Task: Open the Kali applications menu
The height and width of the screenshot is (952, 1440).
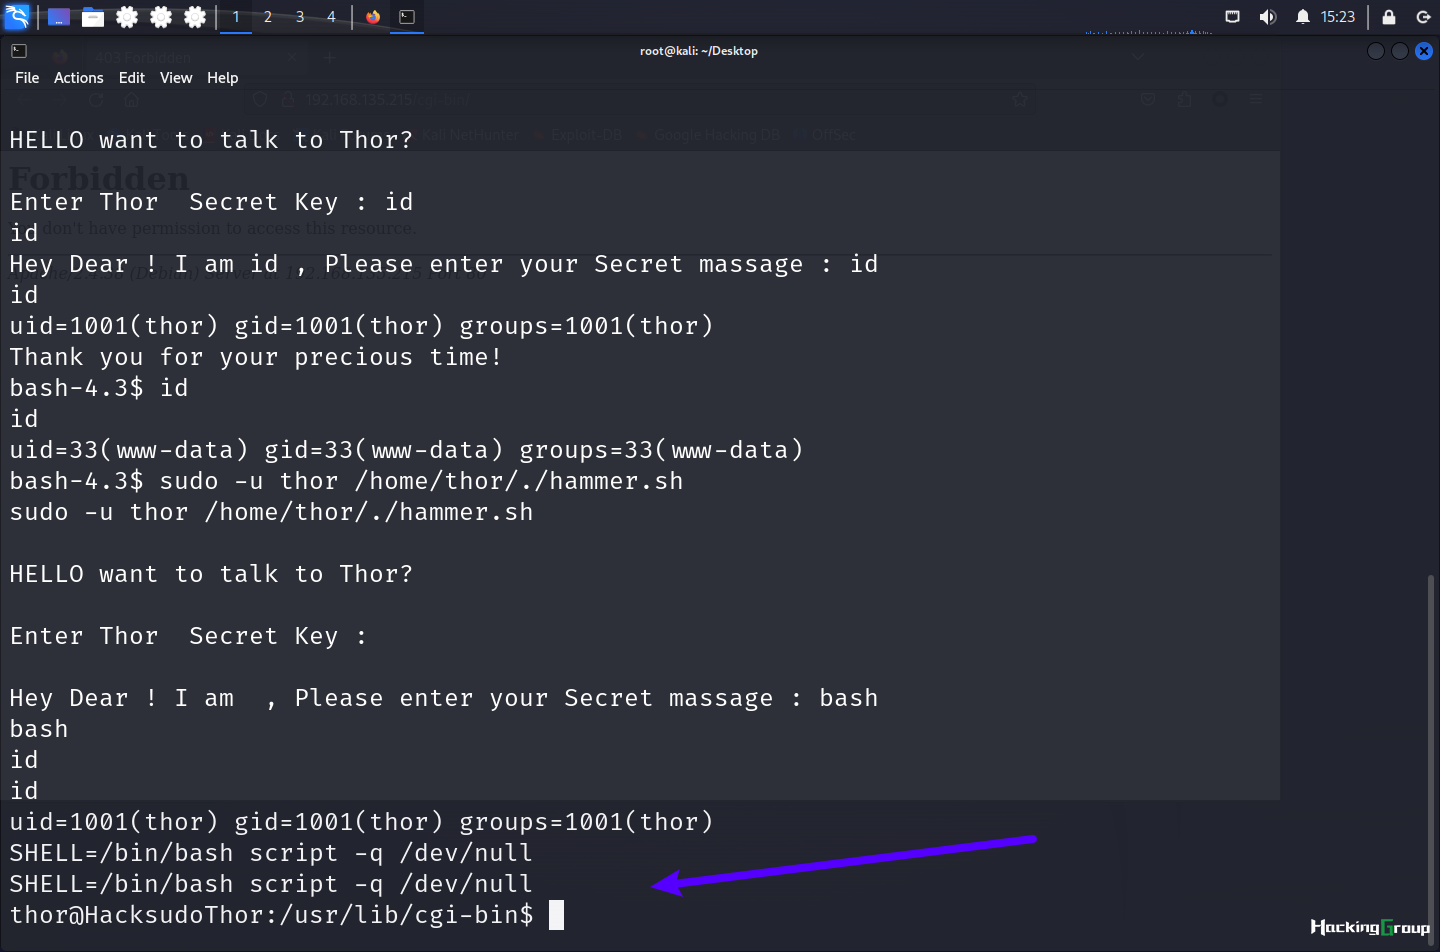Action: (x=17, y=16)
